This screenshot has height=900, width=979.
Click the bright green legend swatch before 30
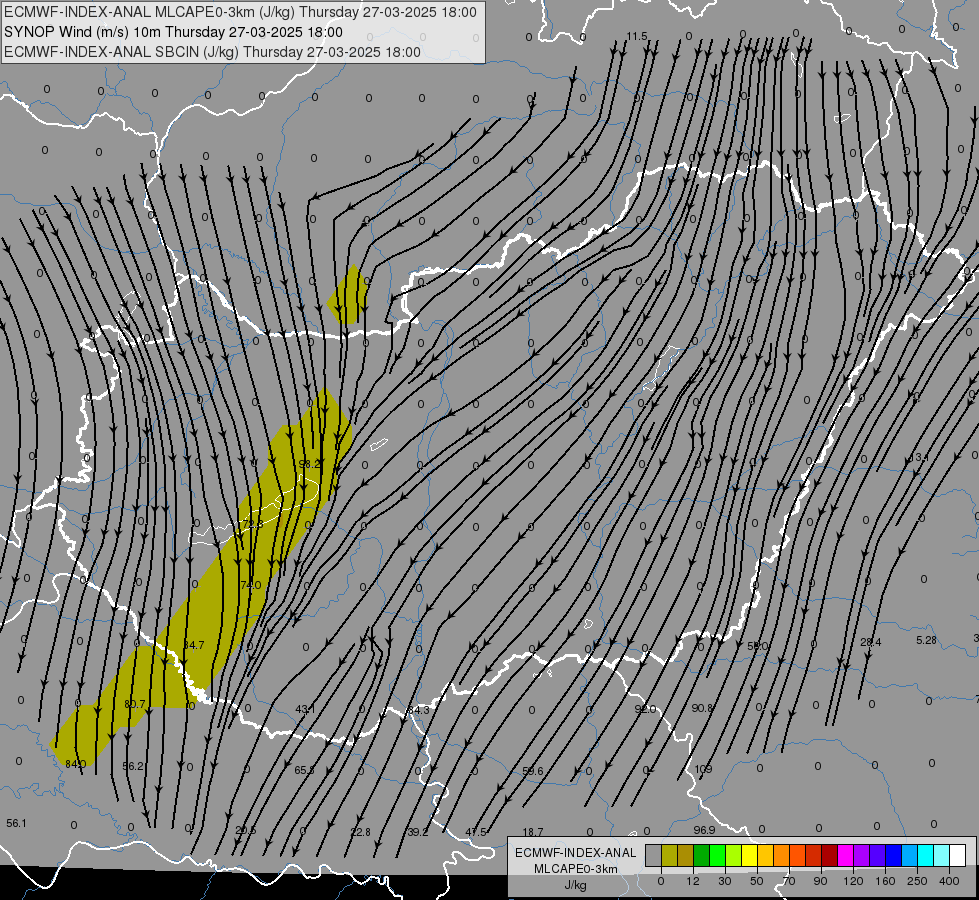pos(718,855)
